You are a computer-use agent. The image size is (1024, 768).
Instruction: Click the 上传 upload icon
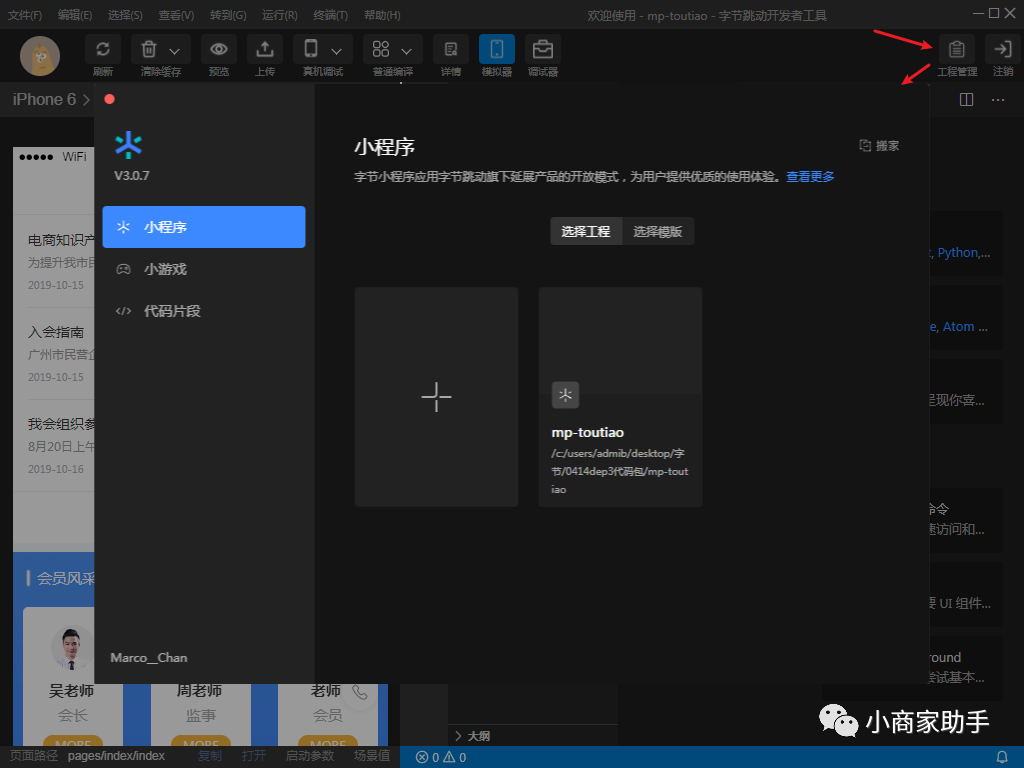coord(264,50)
